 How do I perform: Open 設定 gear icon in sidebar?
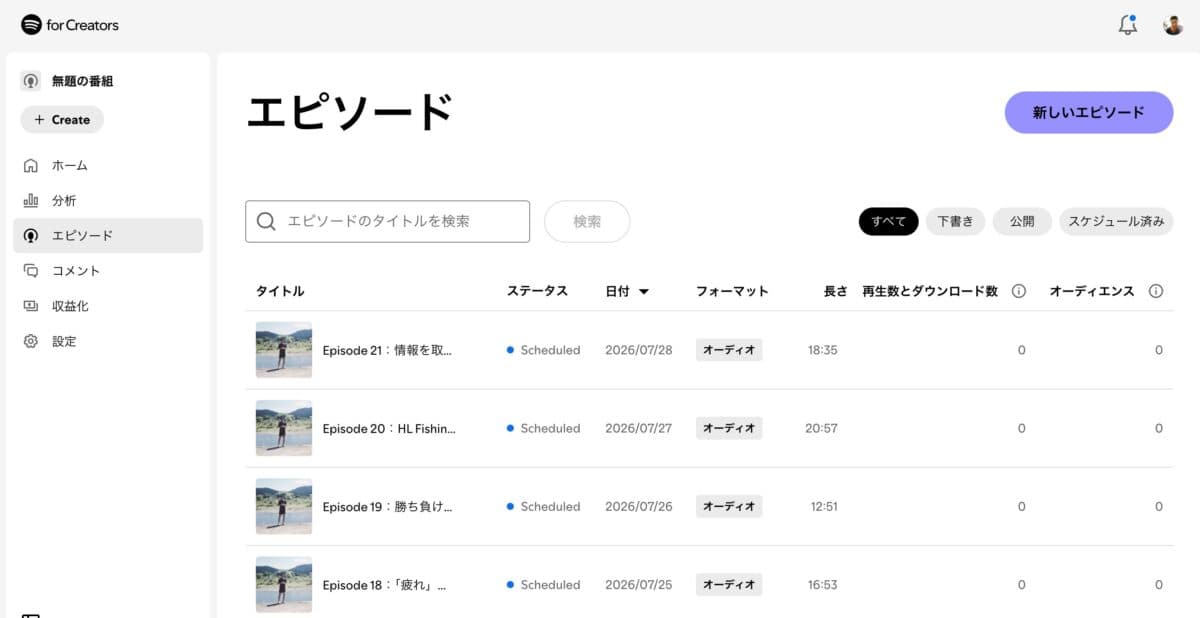[31, 341]
